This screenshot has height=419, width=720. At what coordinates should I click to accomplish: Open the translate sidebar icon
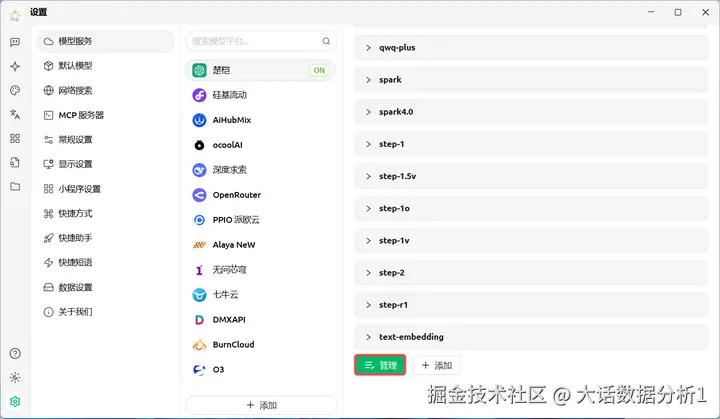(15, 114)
